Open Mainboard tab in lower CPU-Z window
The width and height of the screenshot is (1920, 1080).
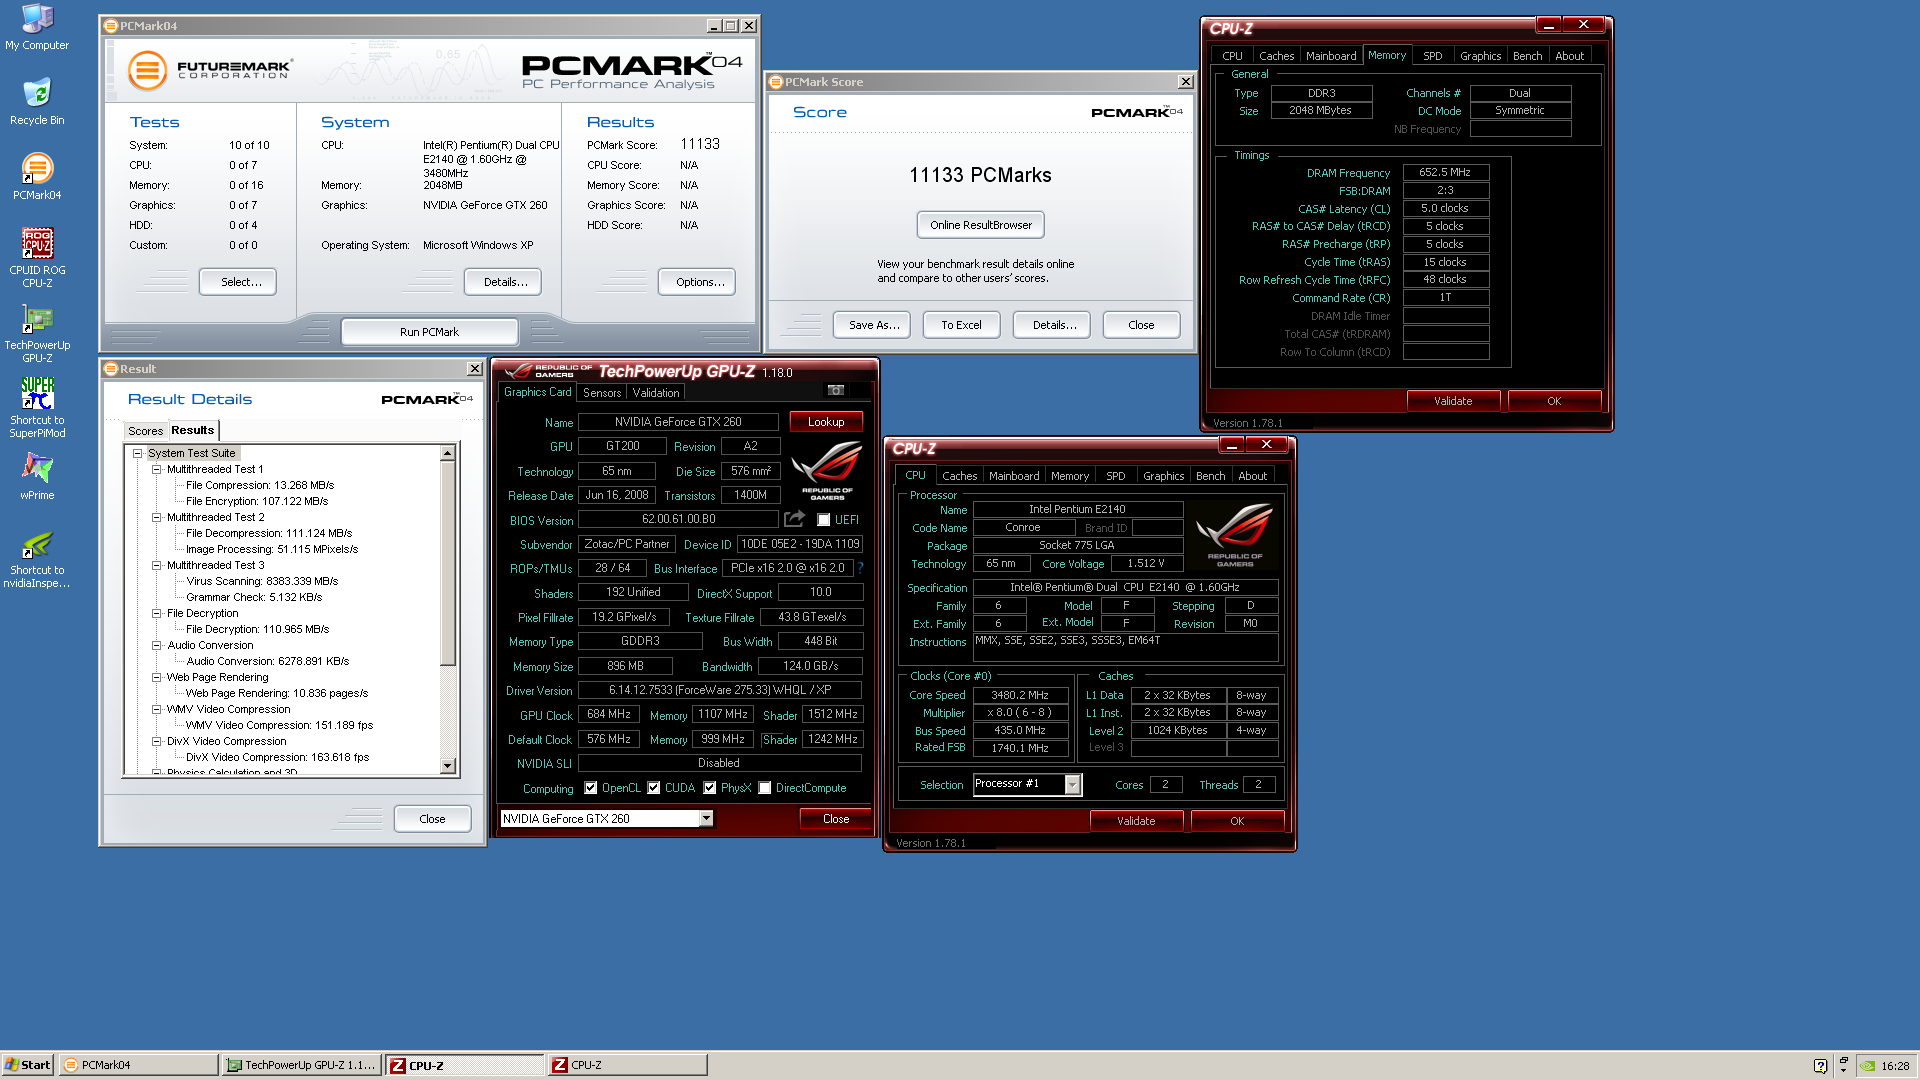click(1014, 476)
